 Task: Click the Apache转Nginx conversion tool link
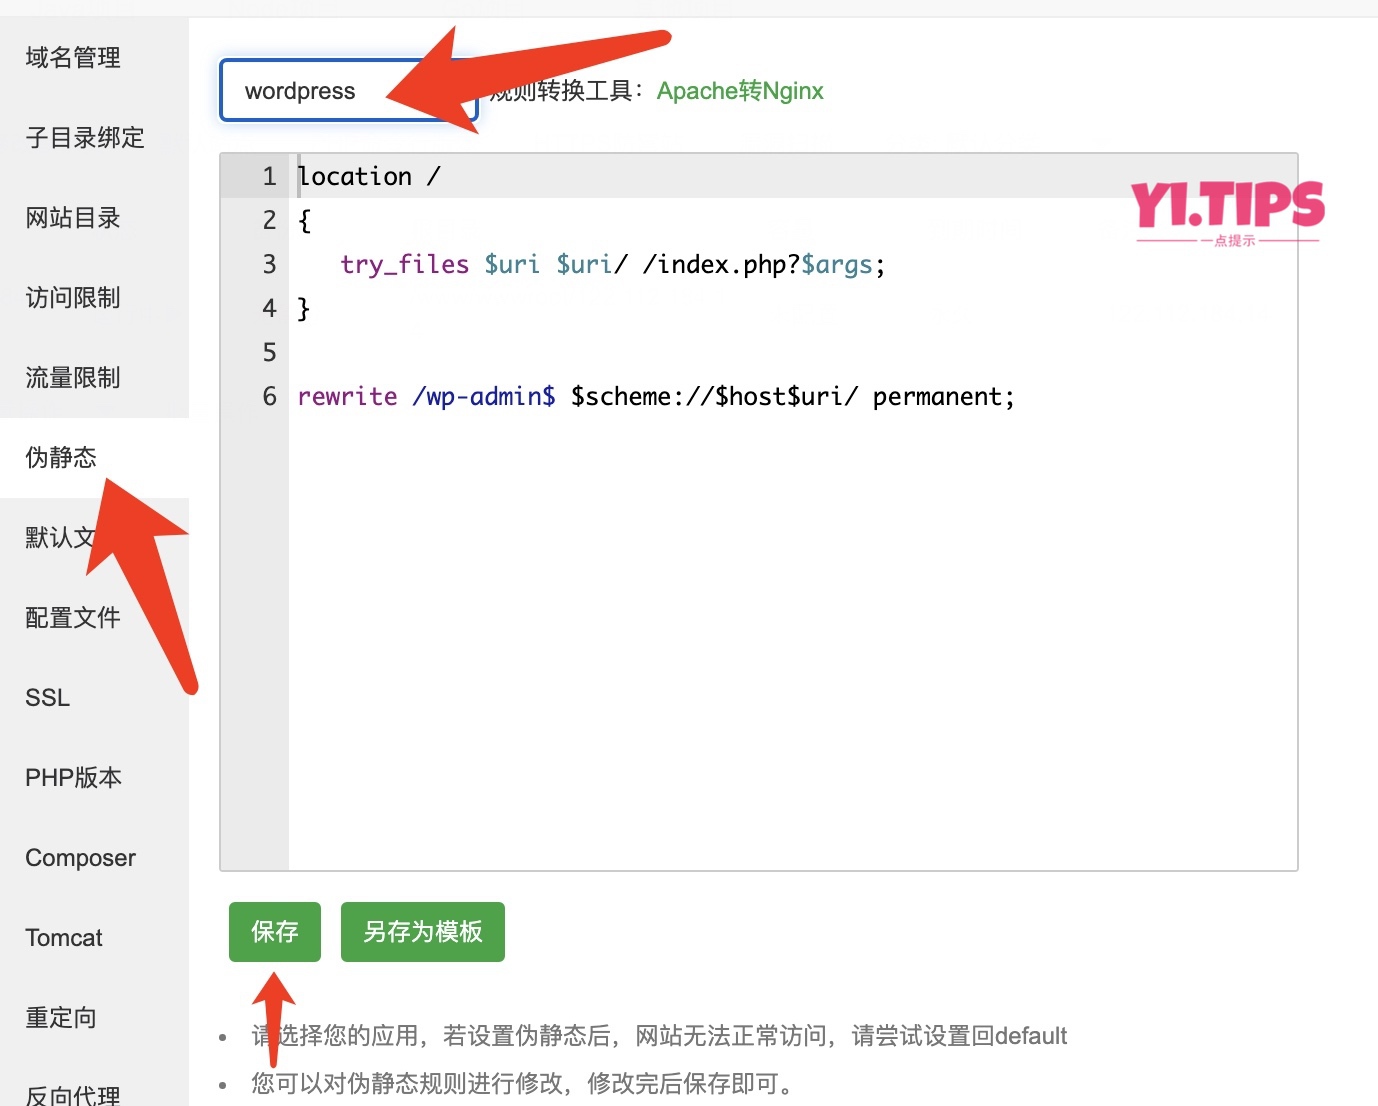point(740,90)
